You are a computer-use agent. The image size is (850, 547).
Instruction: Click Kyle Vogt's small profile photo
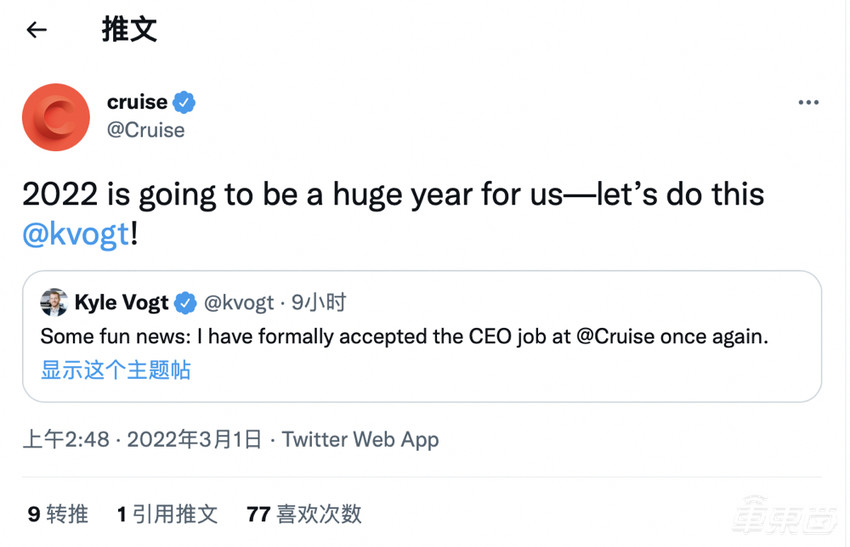click(54, 302)
